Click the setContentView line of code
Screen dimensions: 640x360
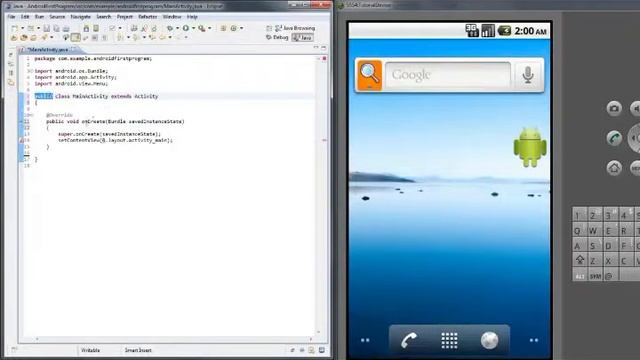pos(116,140)
